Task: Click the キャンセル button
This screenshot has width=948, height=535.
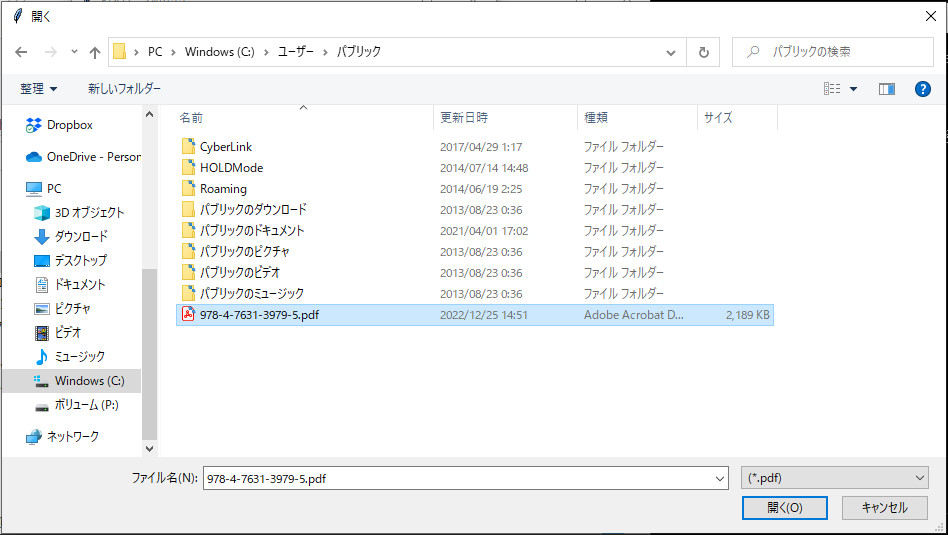Action: pos(884,507)
